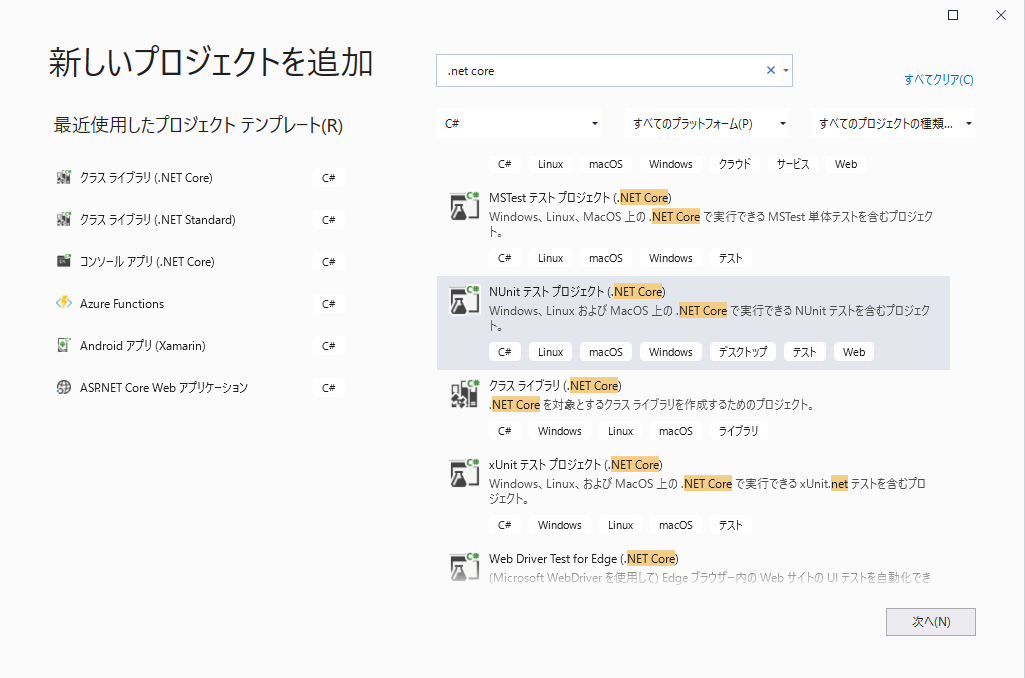Click the xUnit テスト プロジェクト flask icon
The height and width of the screenshot is (678, 1025).
(x=464, y=473)
